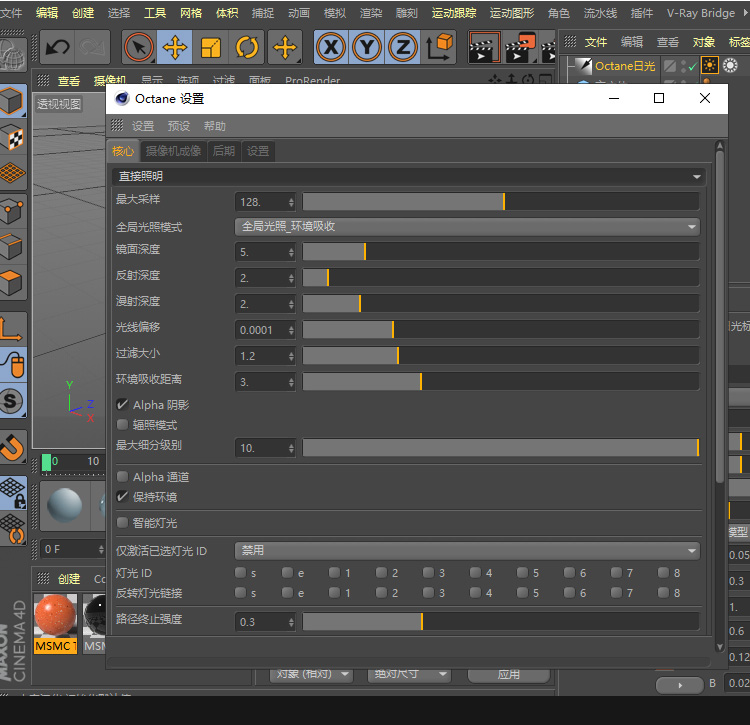This screenshot has width=750, height=725.
Task: Check 反转灯光链接 checkbox 5
Action: (522, 593)
